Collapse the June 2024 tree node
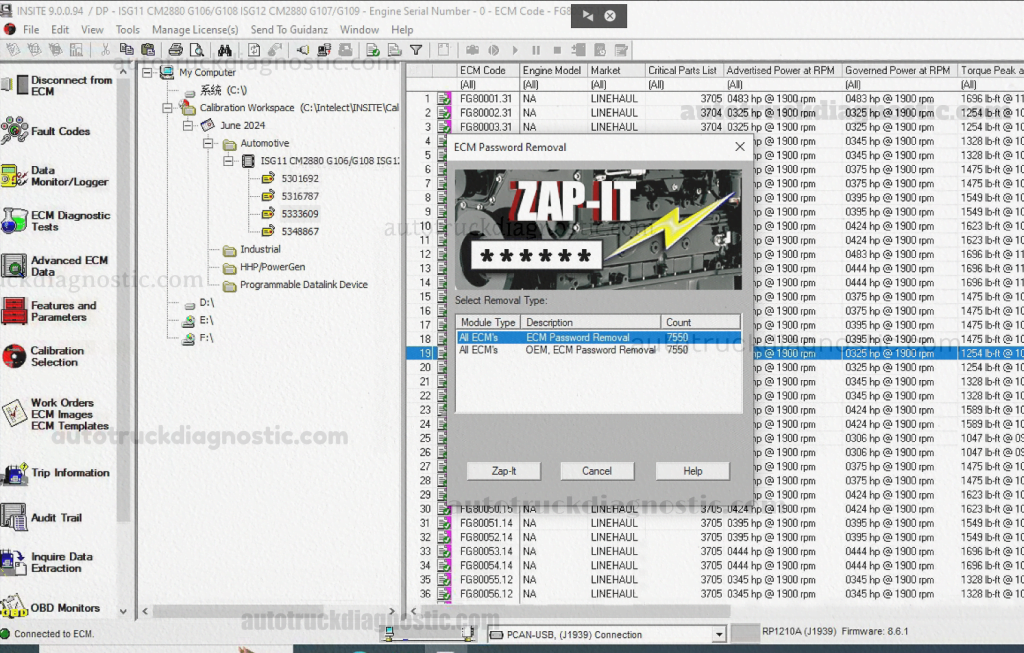 point(188,126)
